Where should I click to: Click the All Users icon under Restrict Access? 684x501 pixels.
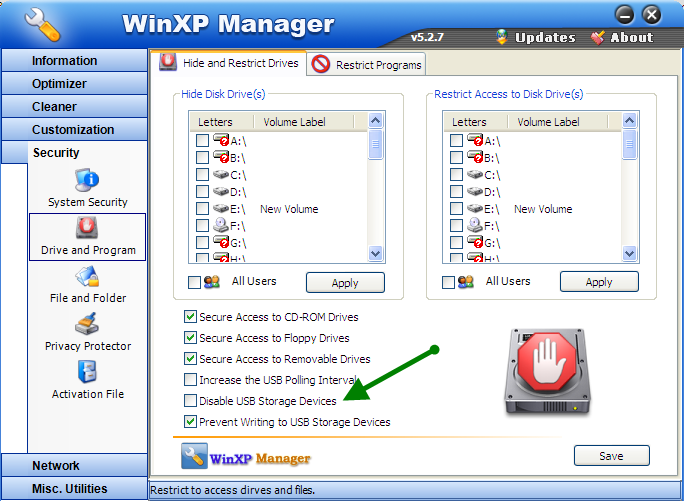tap(466, 282)
